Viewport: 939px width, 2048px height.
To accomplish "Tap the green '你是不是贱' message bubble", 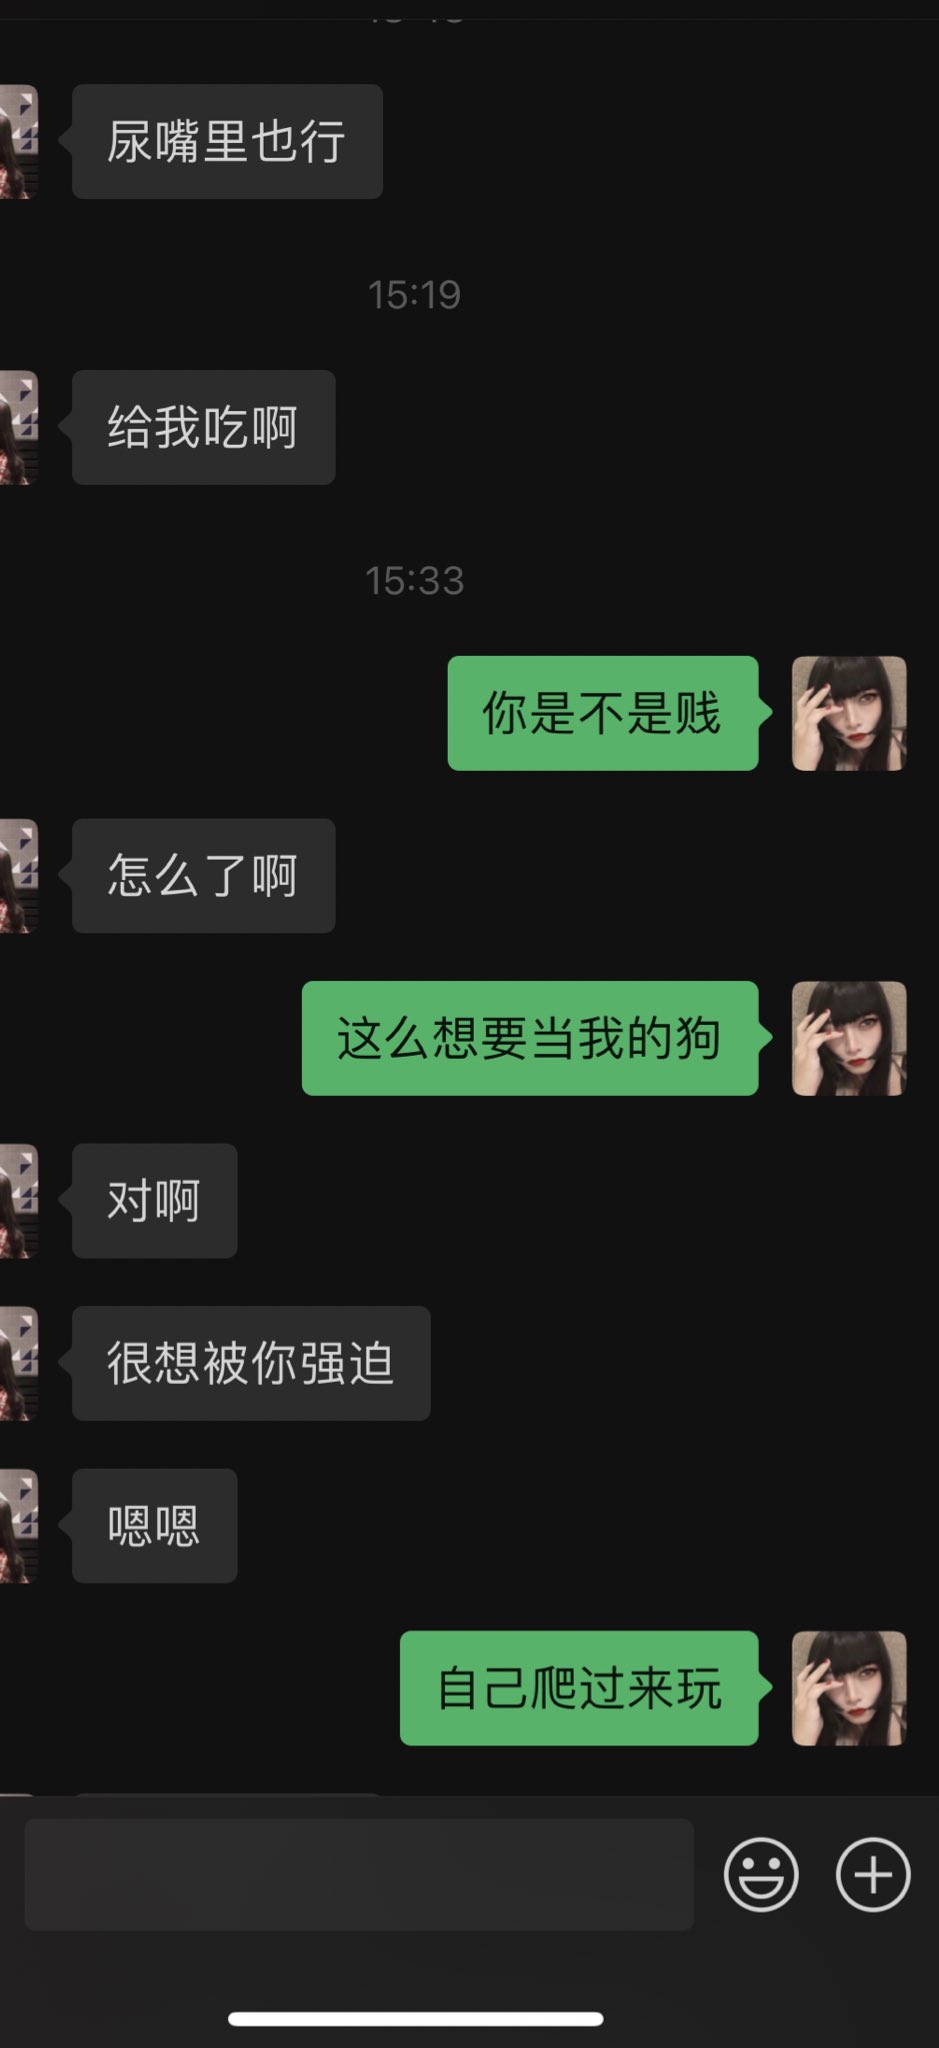I will [603, 713].
